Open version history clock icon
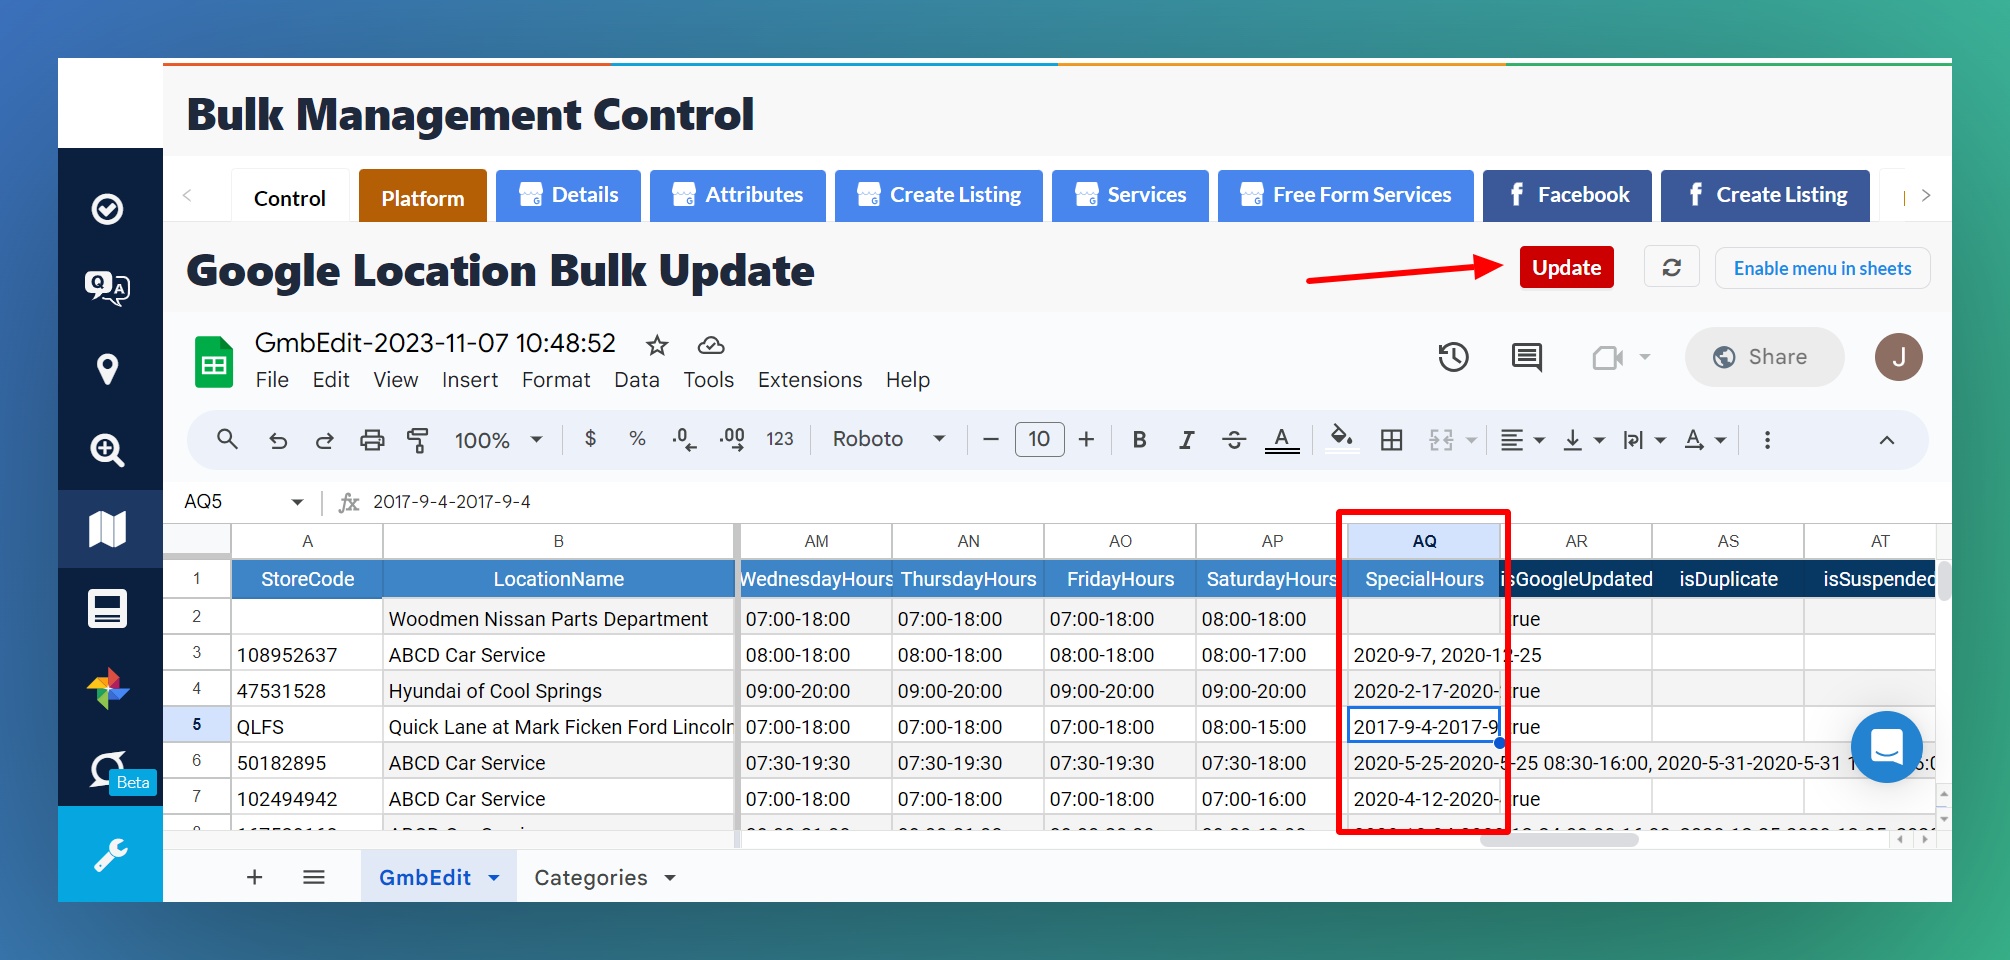The image size is (2010, 960). [x=1453, y=357]
